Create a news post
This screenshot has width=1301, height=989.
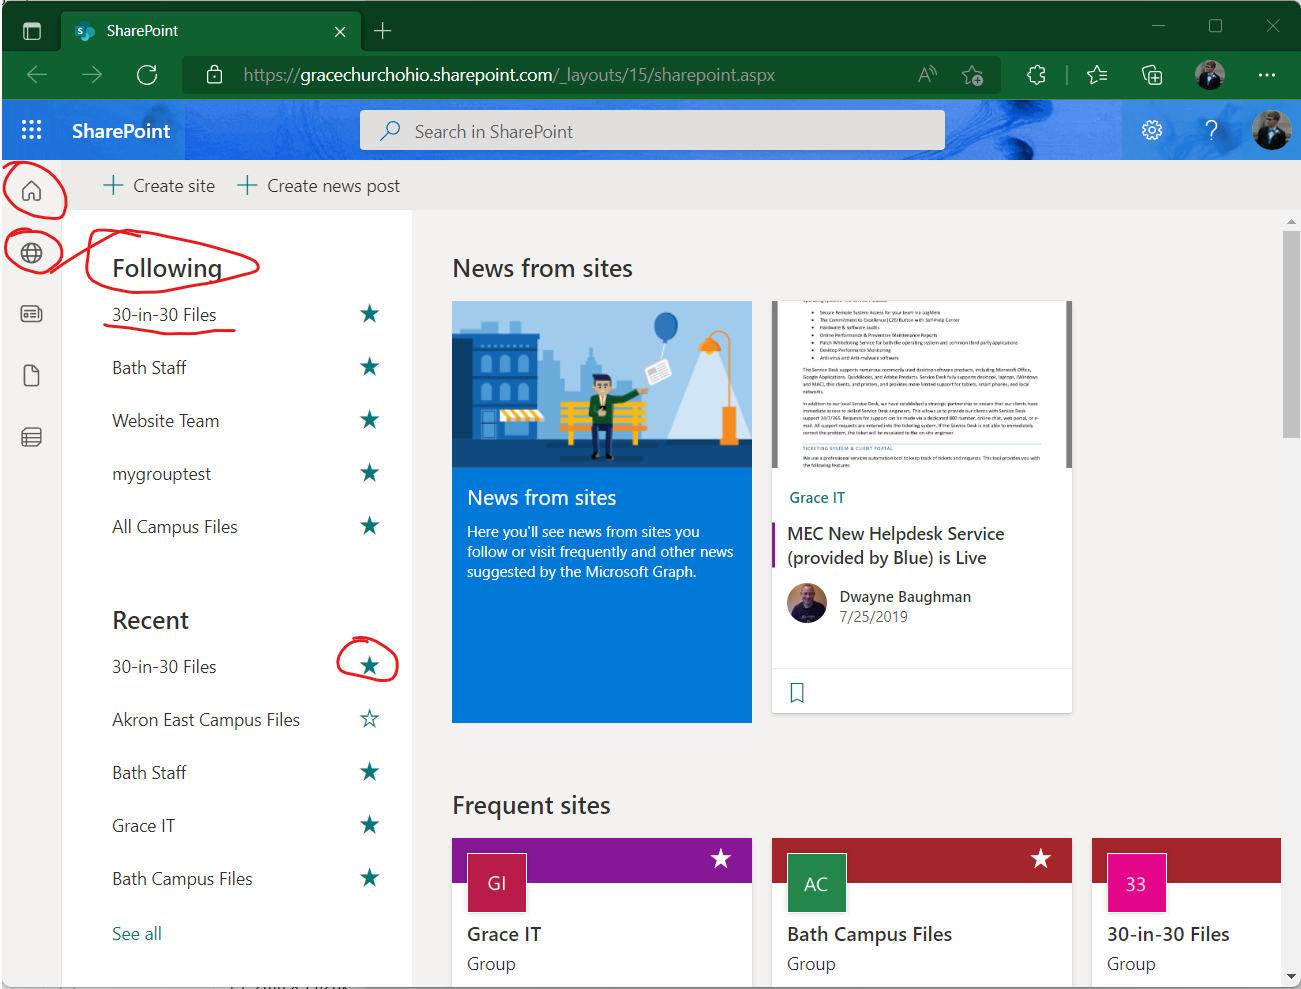318,186
